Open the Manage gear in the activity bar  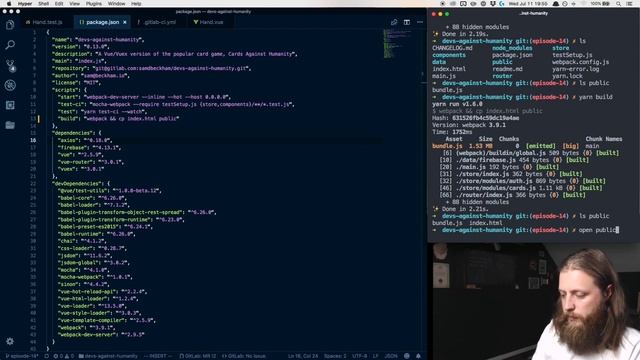10,341
